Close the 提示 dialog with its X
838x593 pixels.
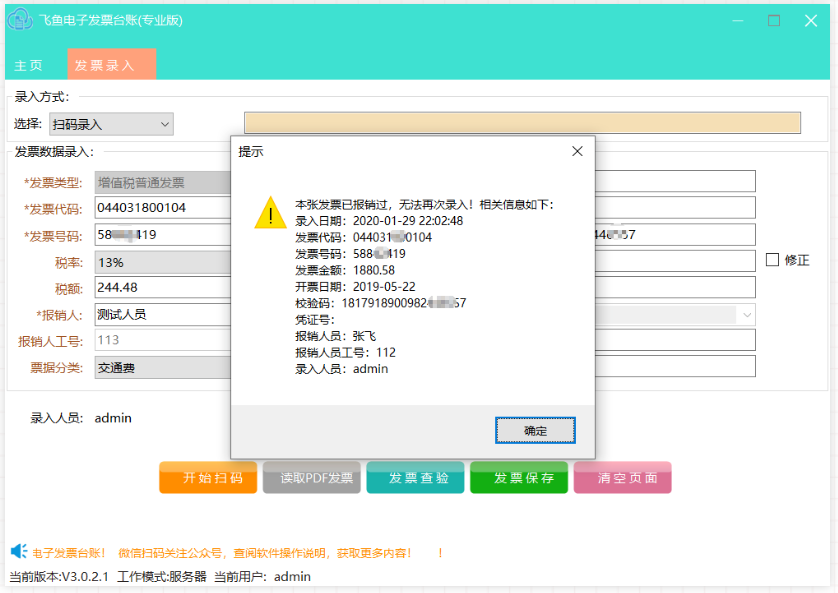coord(577,151)
